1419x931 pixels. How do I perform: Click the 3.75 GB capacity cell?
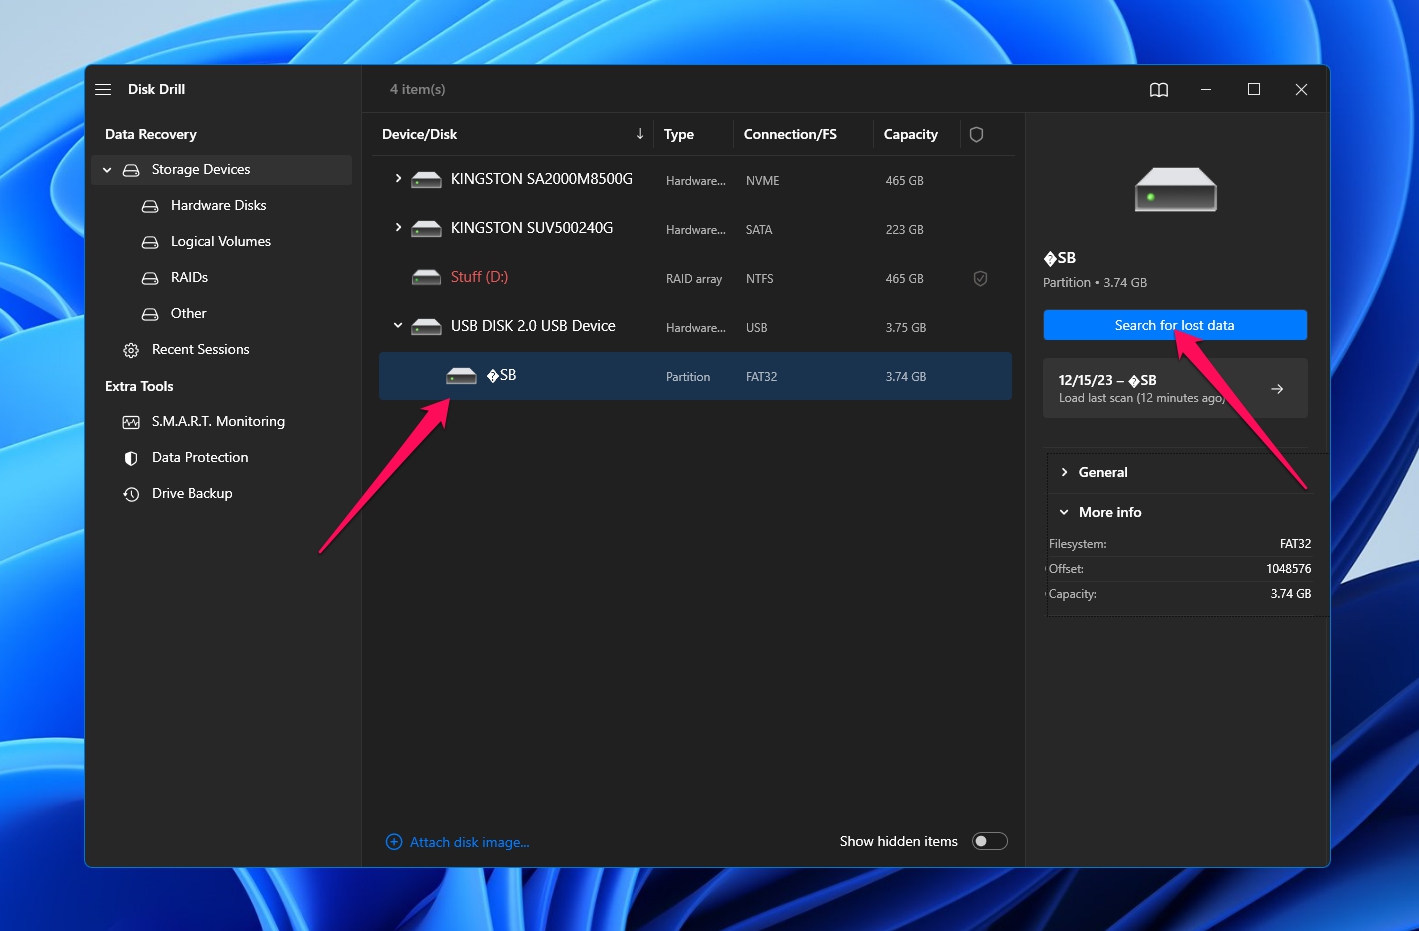click(x=906, y=328)
